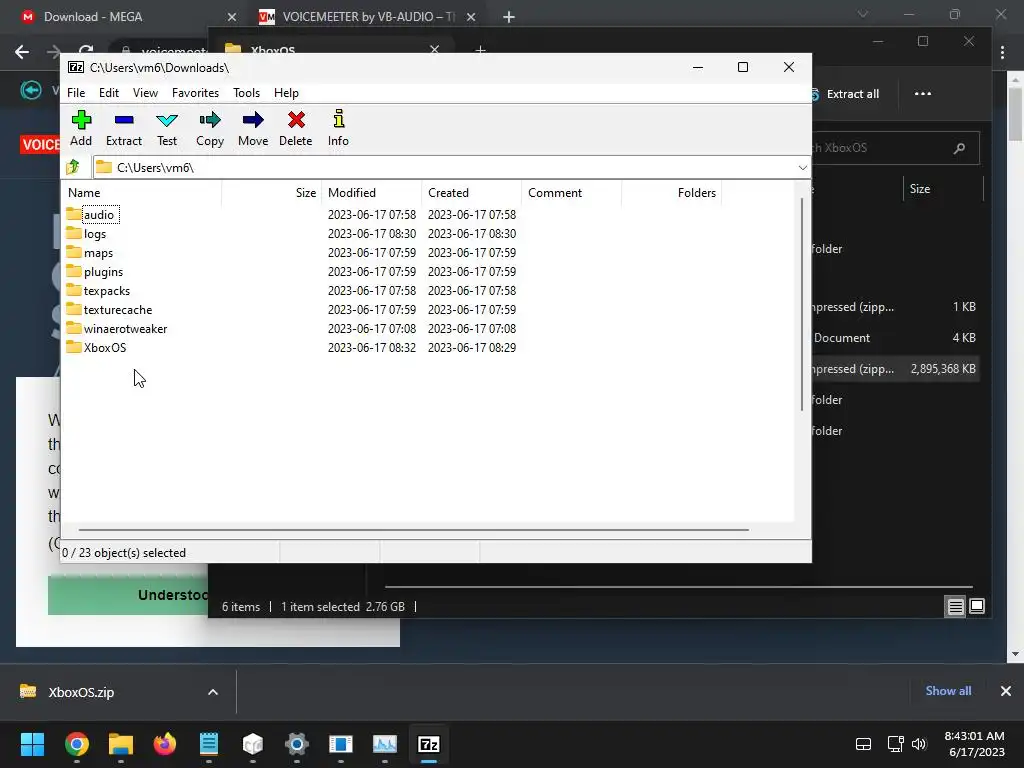Add a new tab in File Explorer
The width and height of the screenshot is (1024, 768).
[x=480, y=50]
